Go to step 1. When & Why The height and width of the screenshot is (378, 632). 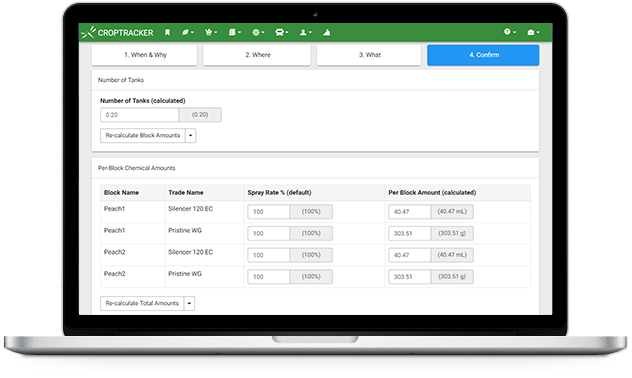click(x=145, y=55)
